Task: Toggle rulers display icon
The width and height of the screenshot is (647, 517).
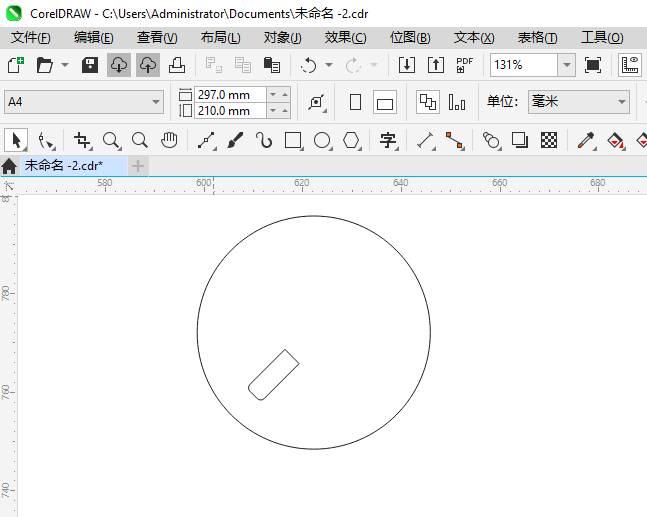Action: pos(630,65)
